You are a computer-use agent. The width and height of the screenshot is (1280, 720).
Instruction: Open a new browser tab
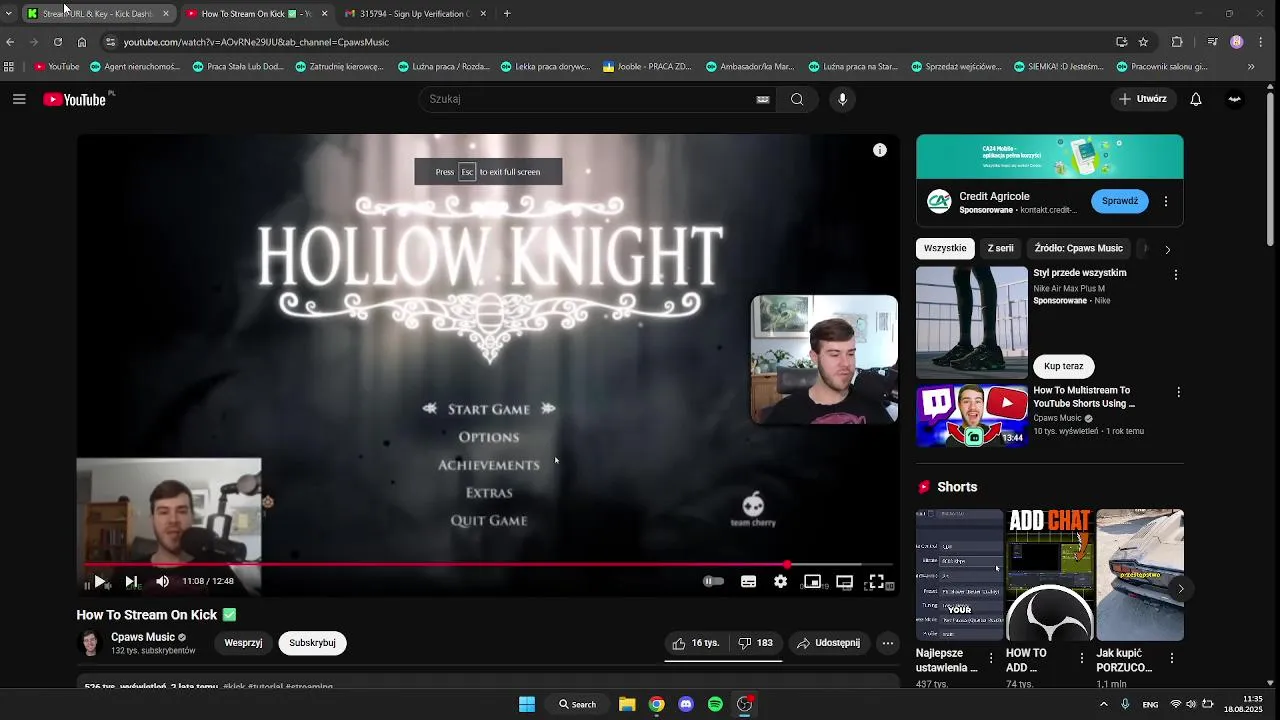507,14
